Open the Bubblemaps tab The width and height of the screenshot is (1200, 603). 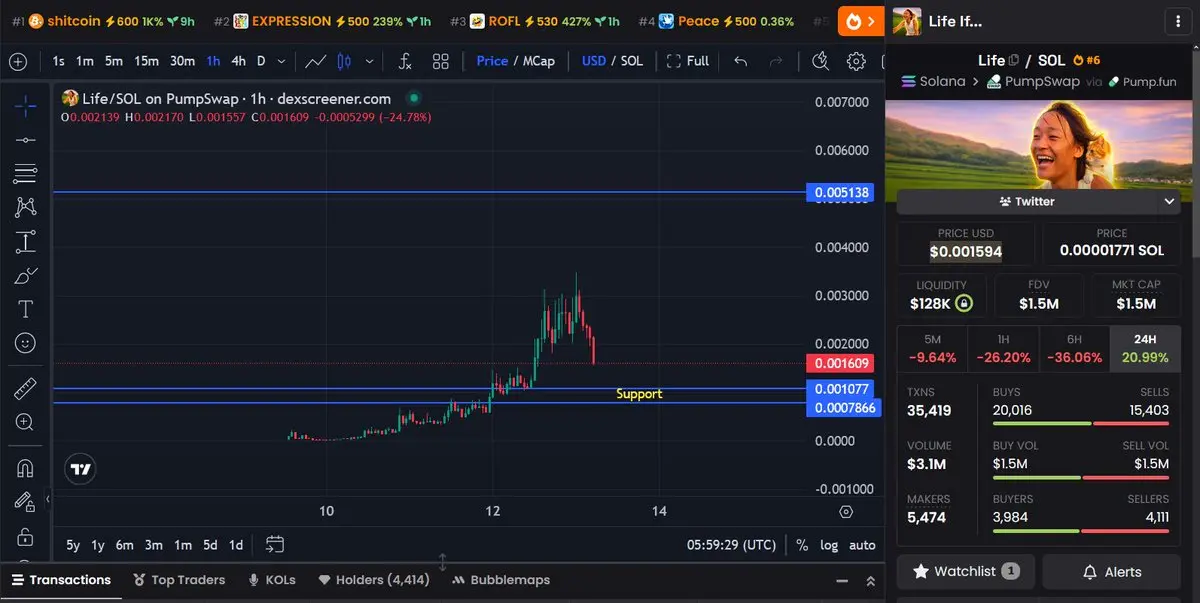point(501,580)
